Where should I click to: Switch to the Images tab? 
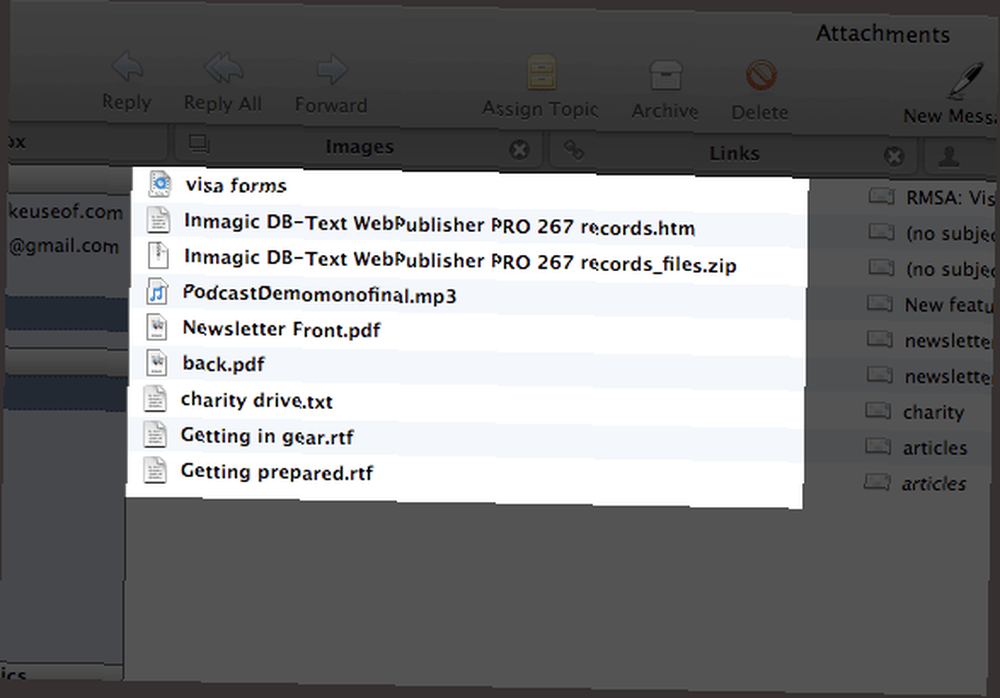coord(358,147)
